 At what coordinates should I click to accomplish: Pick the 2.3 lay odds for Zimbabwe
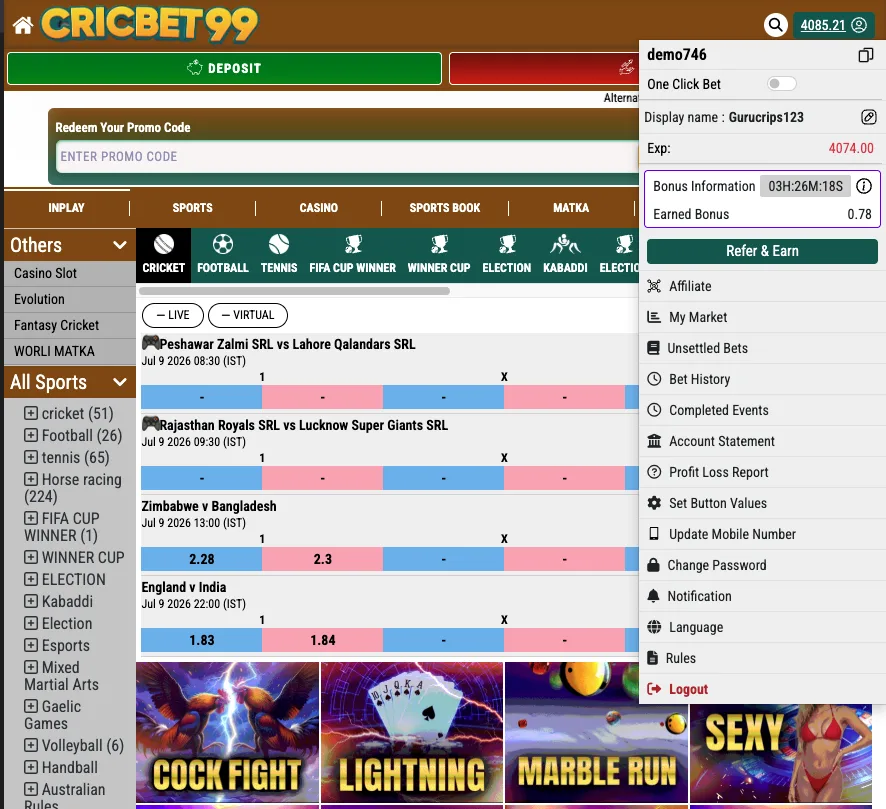pyautogui.click(x=323, y=559)
